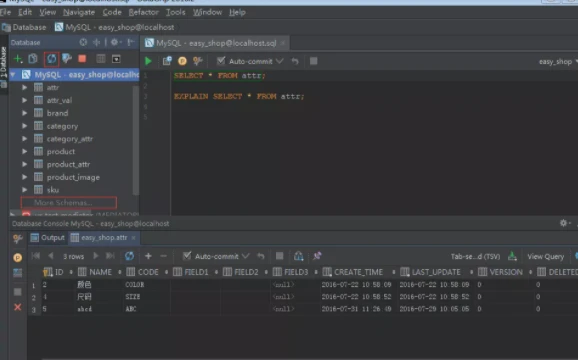The height and width of the screenshot is (360, 578).
Task: Click the duplicate data source icon
Action: pyautogui.click(x=33, y=59)
